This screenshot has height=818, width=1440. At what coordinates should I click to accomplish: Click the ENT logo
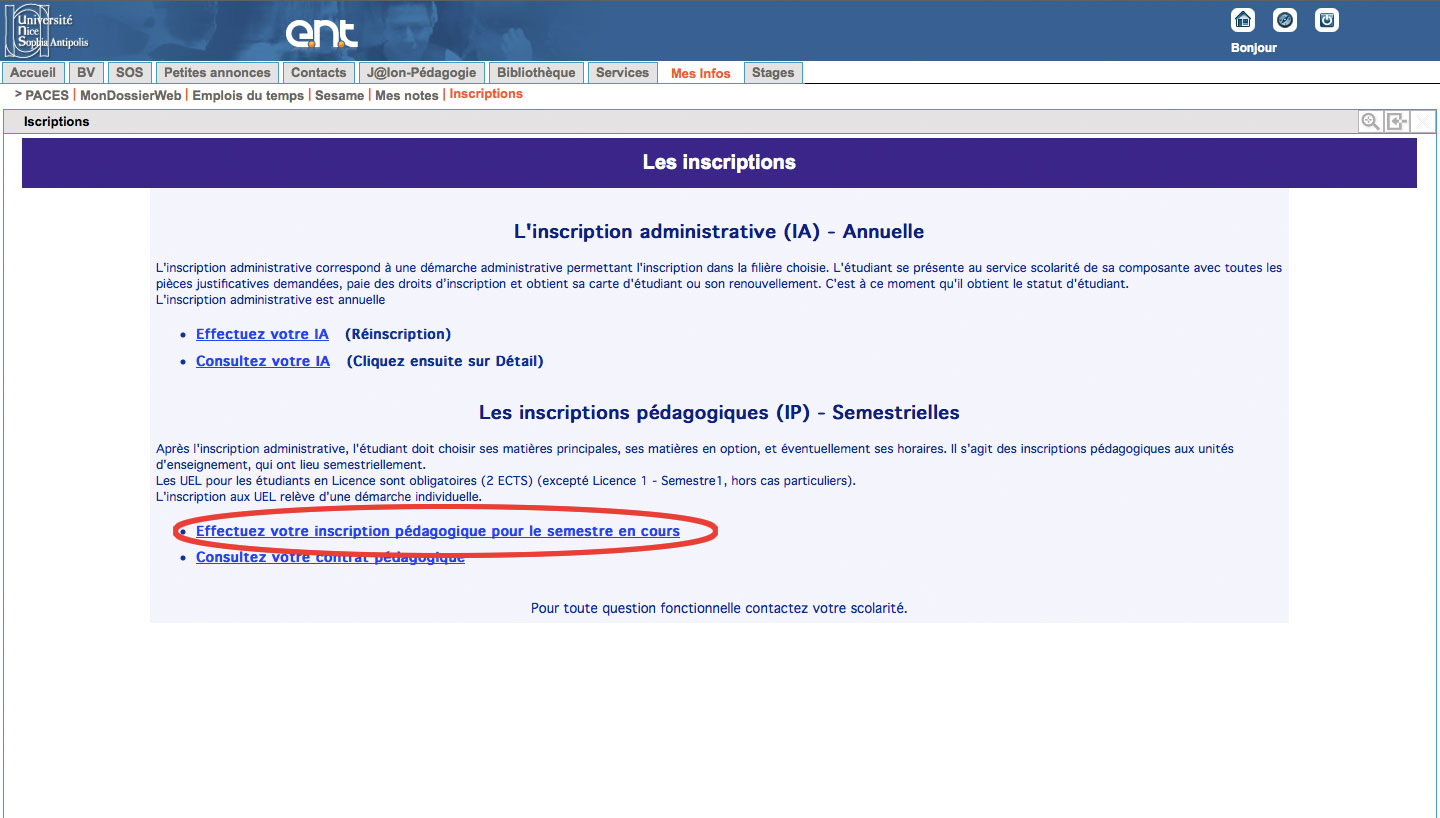coord(321,33)
